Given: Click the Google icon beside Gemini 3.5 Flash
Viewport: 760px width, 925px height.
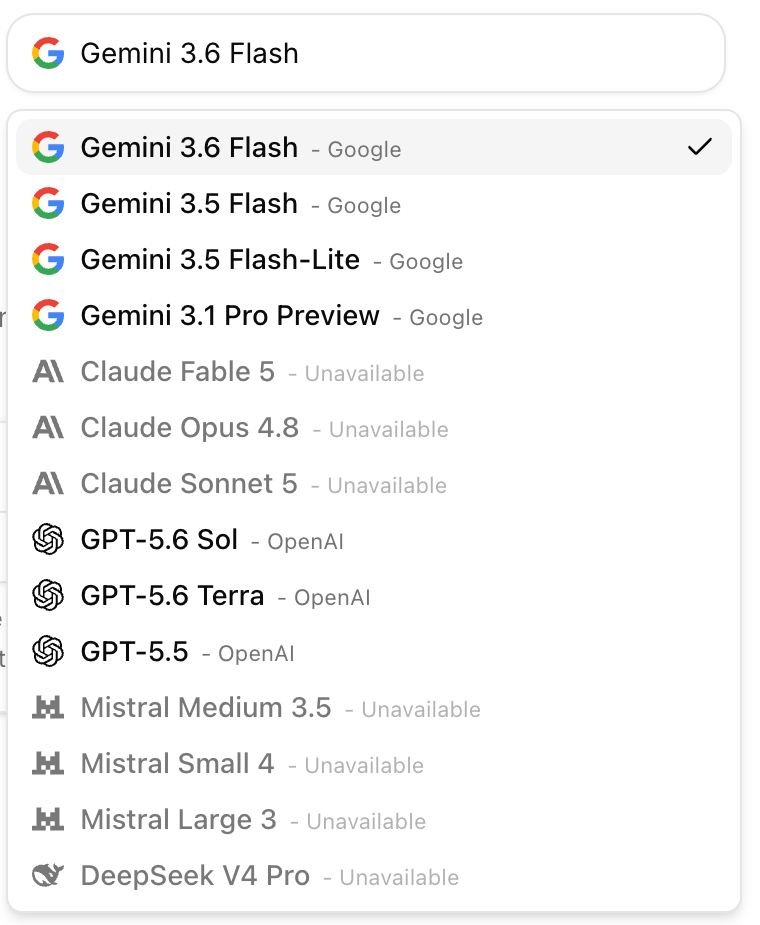Looking at the screenshot, I should (x=48, y=204).
